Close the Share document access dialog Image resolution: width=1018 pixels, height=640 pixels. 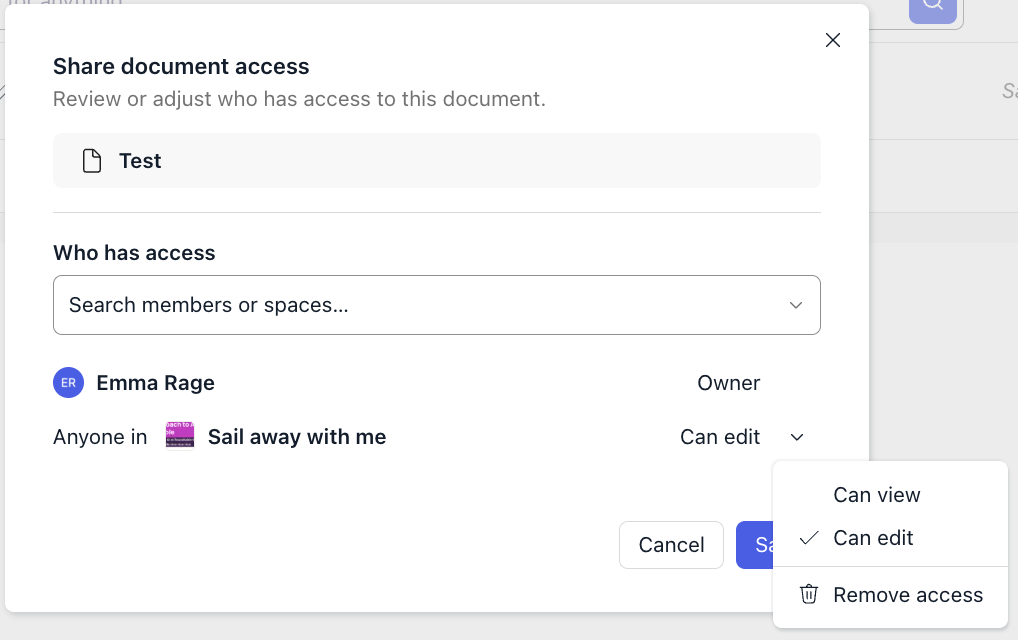pos(833,40)
